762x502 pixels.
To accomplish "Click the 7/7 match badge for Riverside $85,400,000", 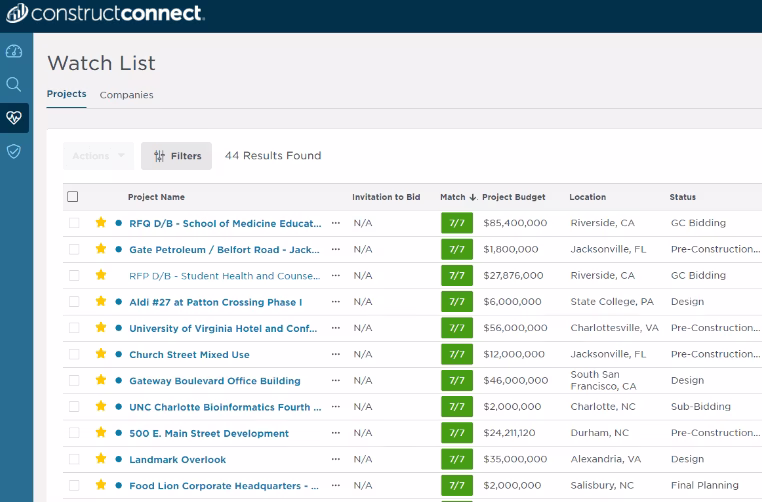I will (x=457, y=223).
